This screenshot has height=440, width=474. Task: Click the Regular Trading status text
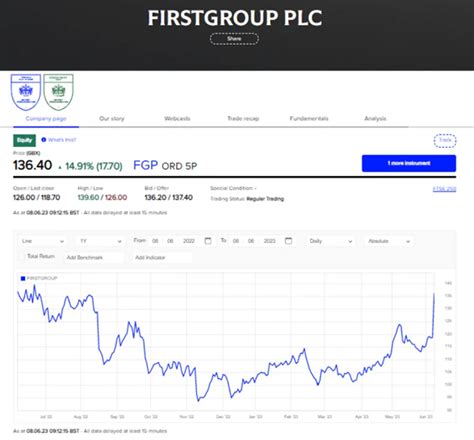click(265, 199)
